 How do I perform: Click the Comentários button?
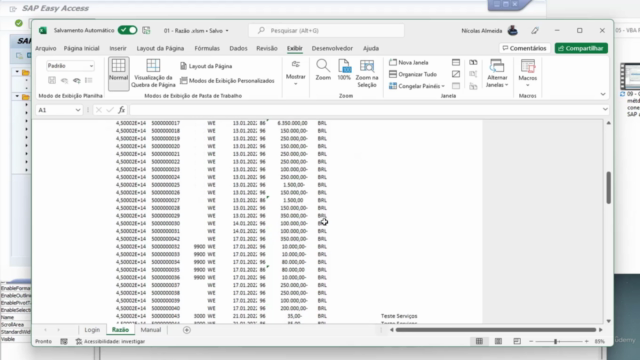click(524, 48)
